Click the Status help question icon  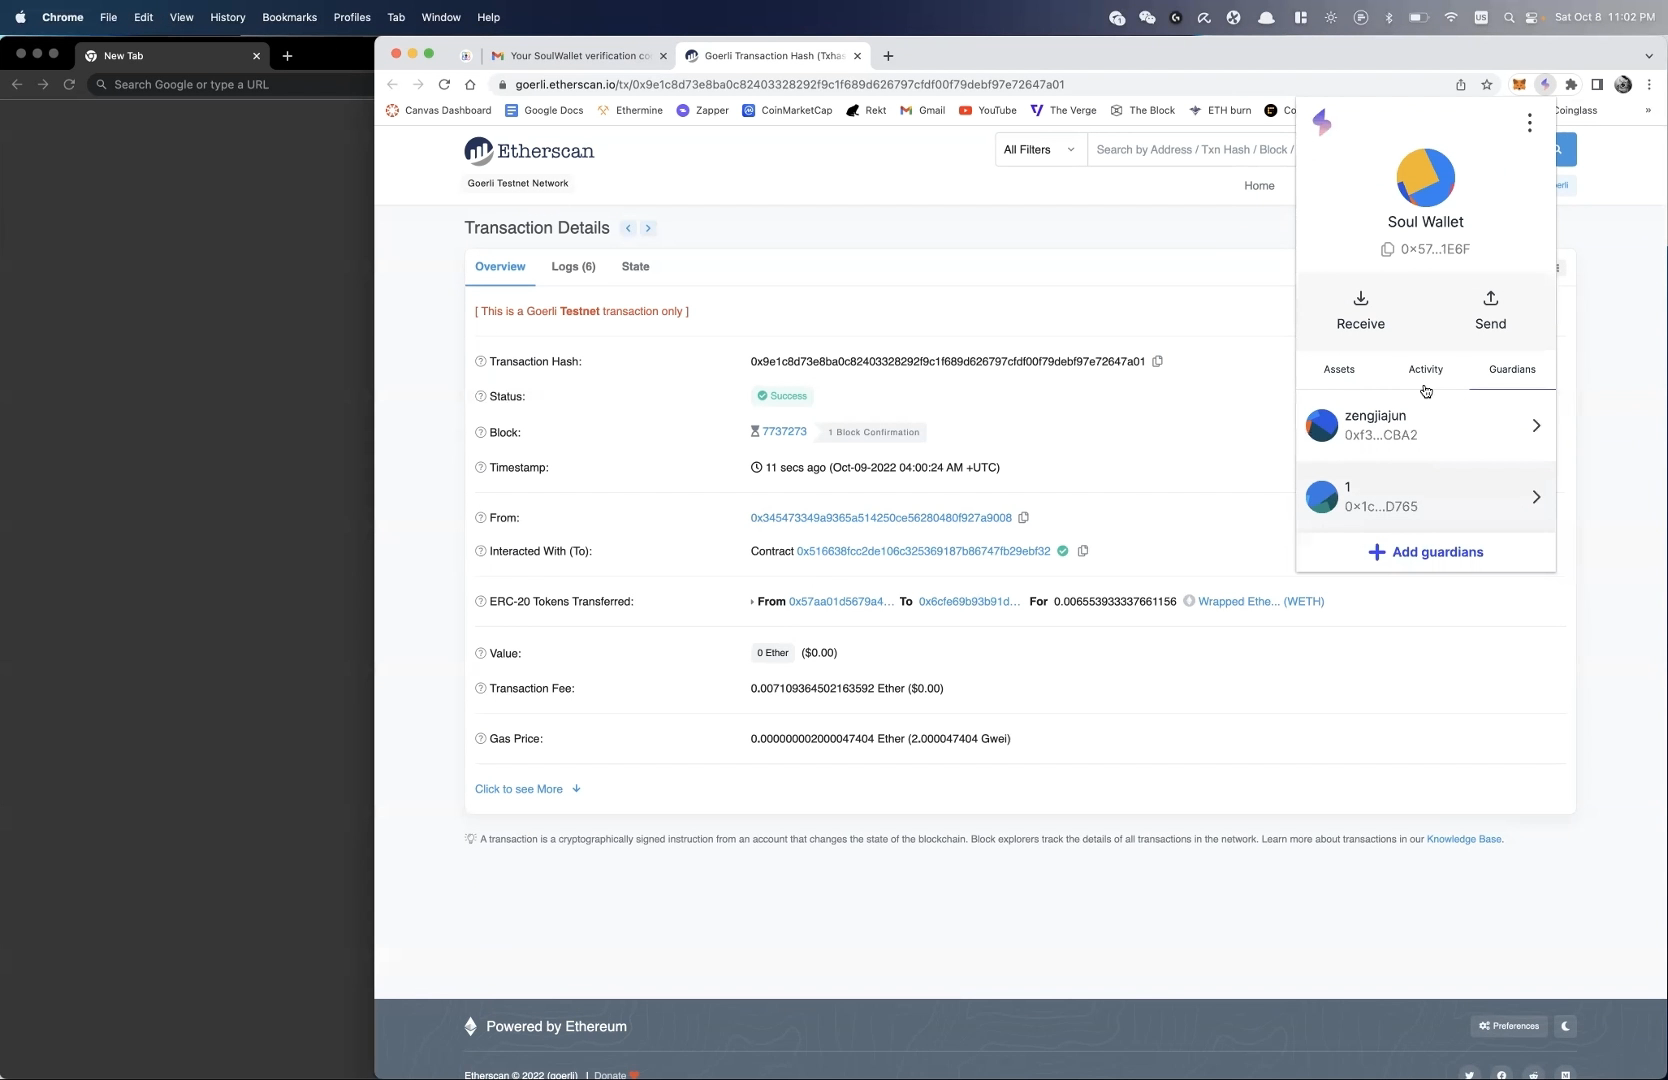tap(480, 396)
